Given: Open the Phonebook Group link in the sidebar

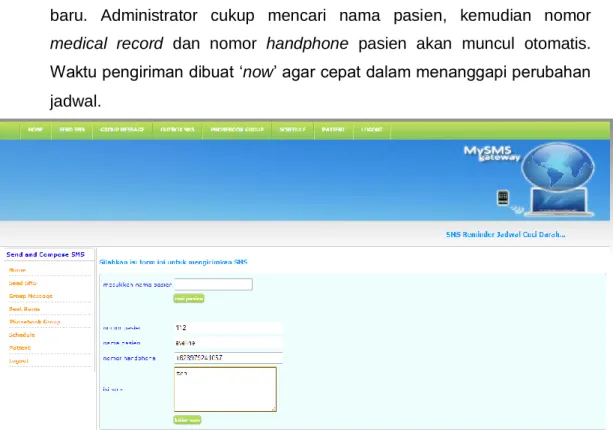Looking at the screenshot, I should click(34, 322).
